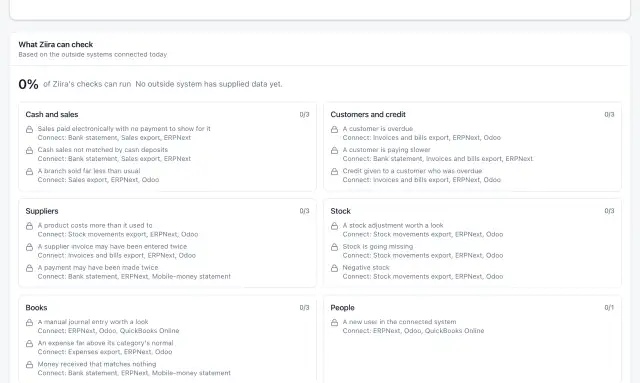
Task: Click lock icon next to 'supplier invoice entered twice'
Action: point(29,247)
